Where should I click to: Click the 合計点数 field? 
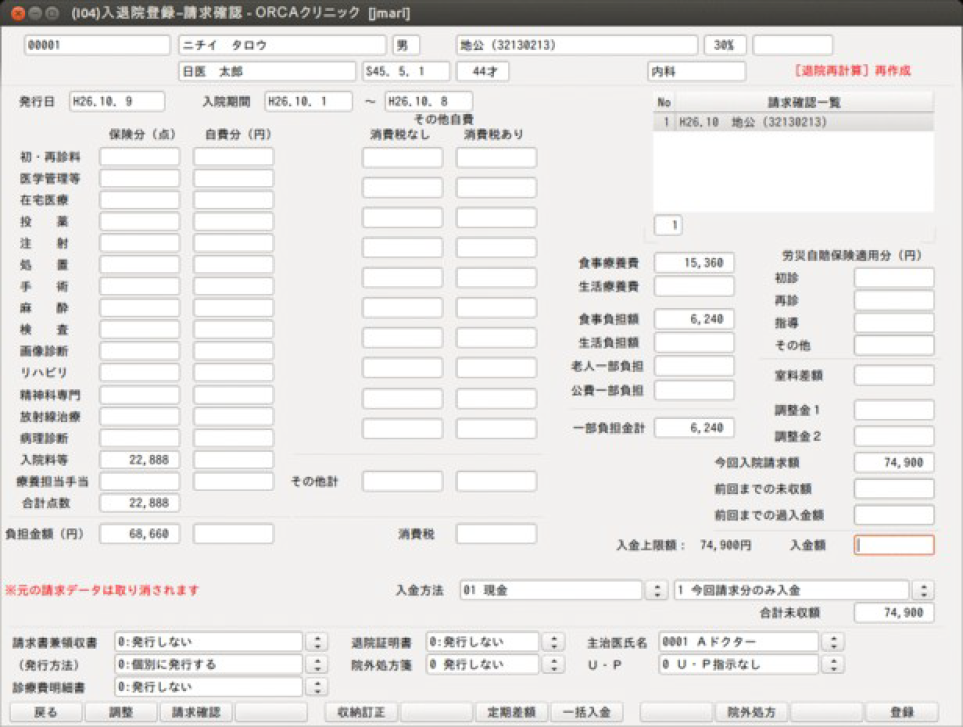coord(139,503)
